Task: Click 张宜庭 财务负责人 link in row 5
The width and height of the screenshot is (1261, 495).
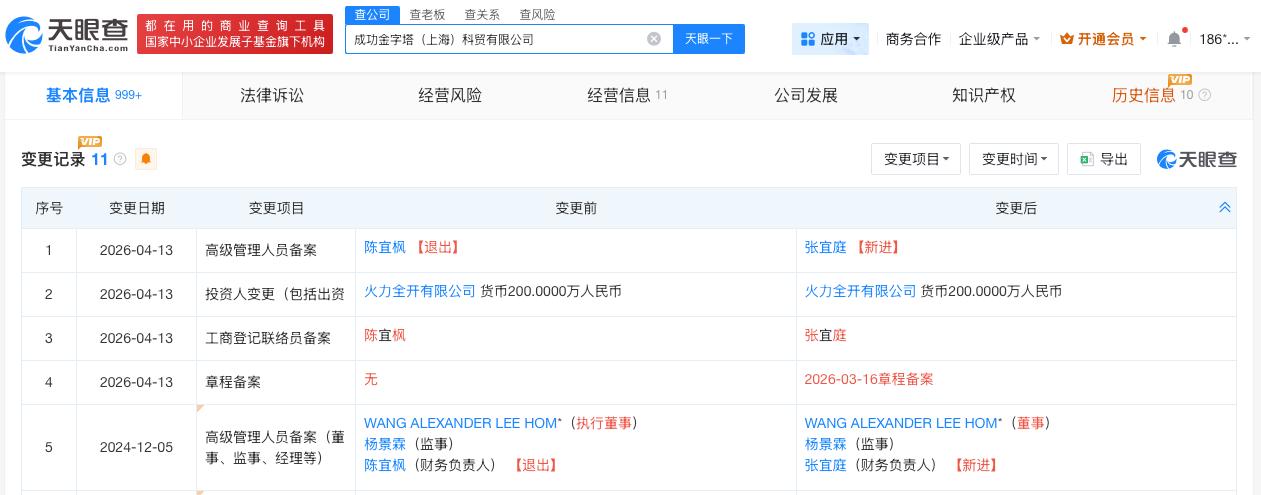Action: 826,465
